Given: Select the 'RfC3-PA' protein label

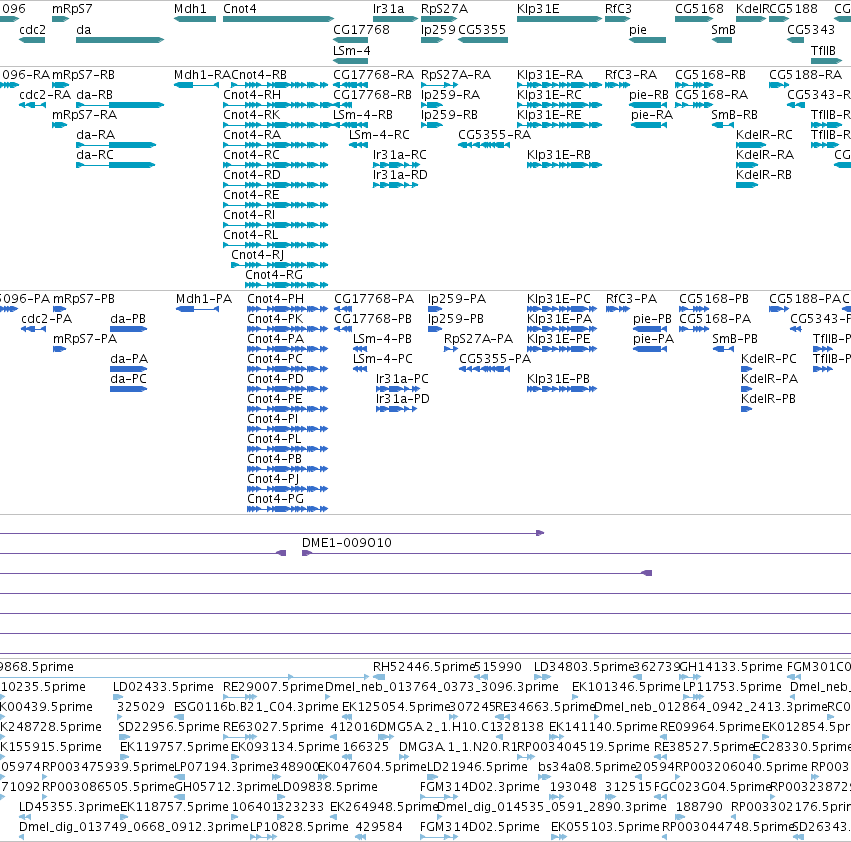Looking at the screenshot, I should click(x=631, y=299).
